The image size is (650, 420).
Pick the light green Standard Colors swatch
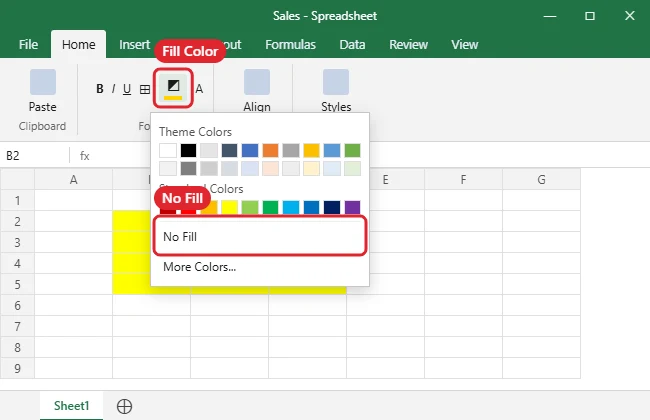click(250, 207)
